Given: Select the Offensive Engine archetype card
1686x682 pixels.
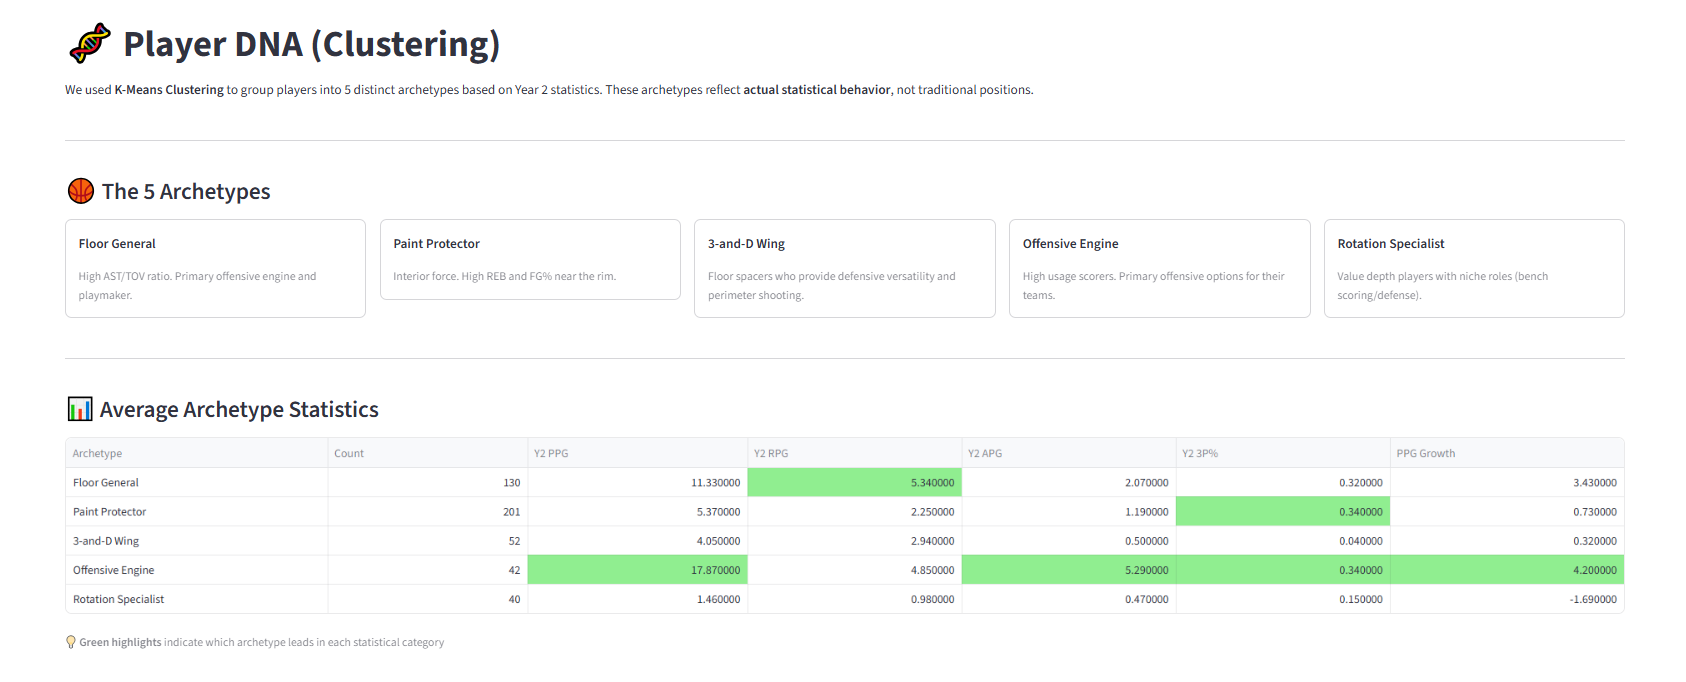Looking at the screenshot, I should tap(1160, 269).
